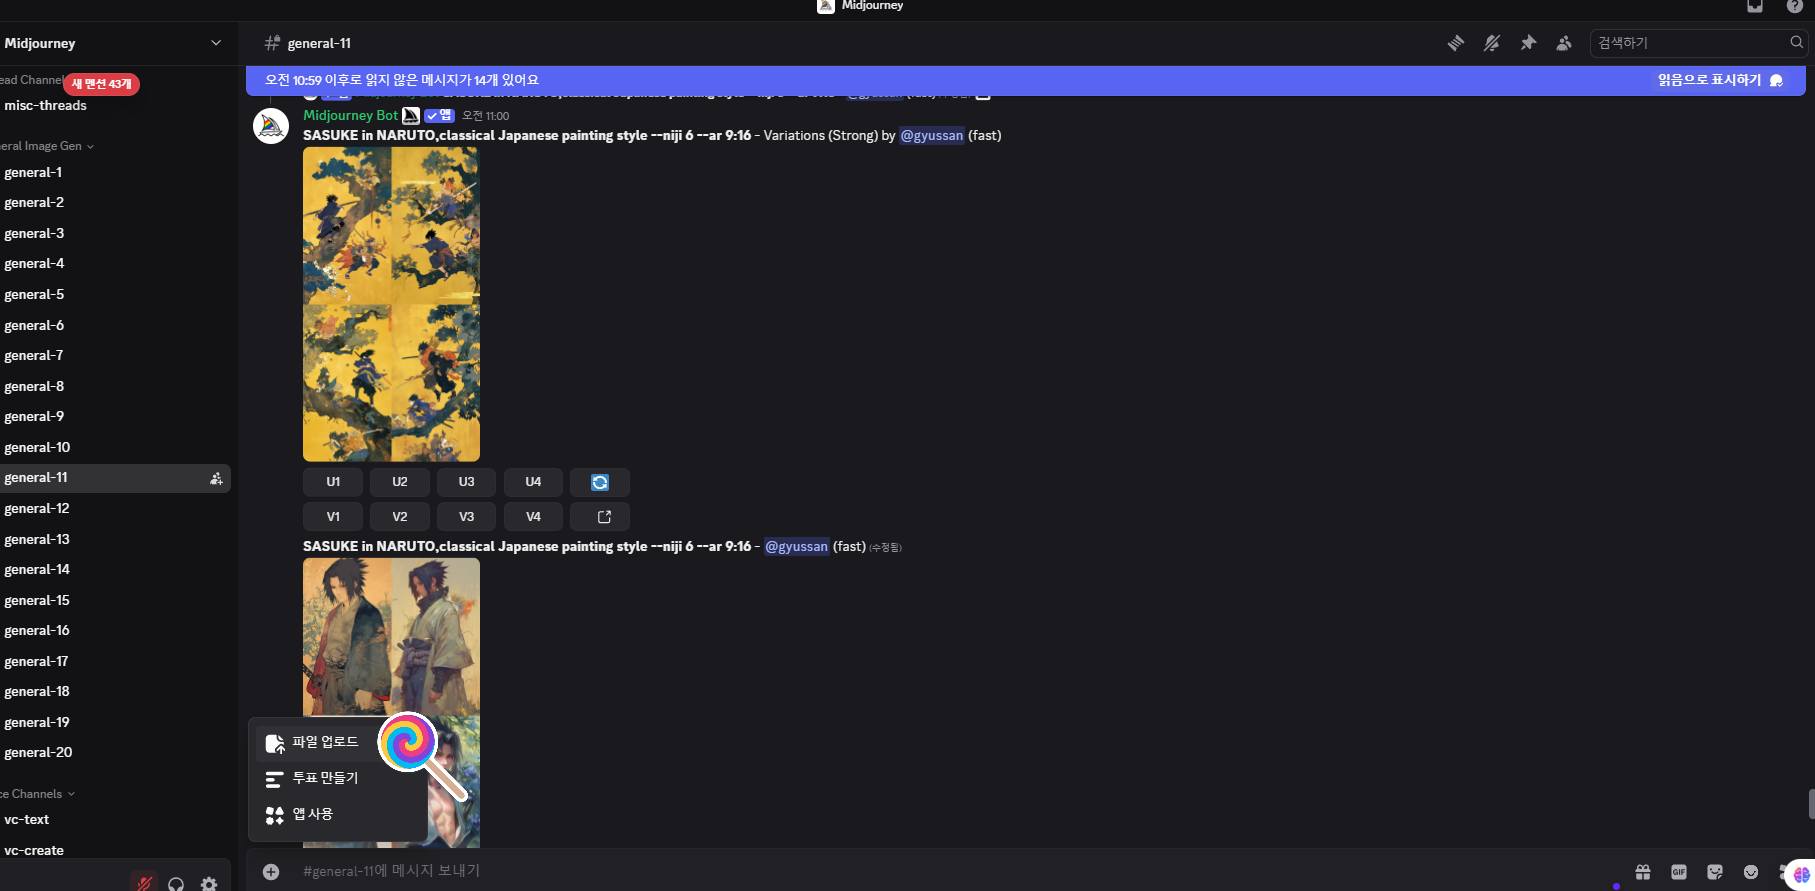Click the open-in-web external link button
This screenshot has height=891, width=1815.
tap(600, 517)
